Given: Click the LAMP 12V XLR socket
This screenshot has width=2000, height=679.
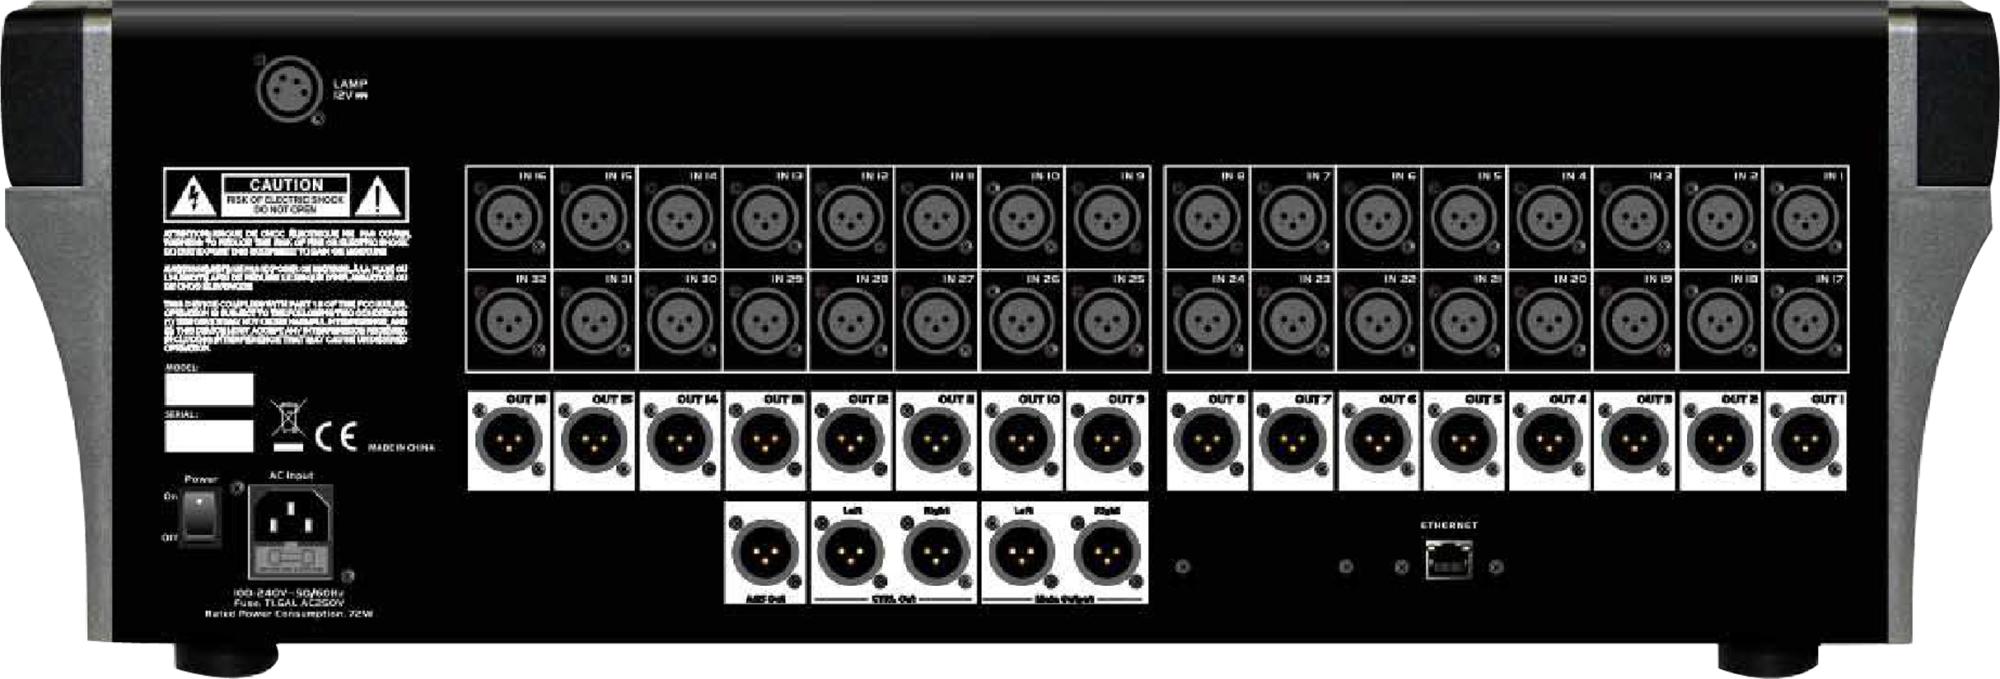Looking at the screenshot, I should (x=289, y=90).
